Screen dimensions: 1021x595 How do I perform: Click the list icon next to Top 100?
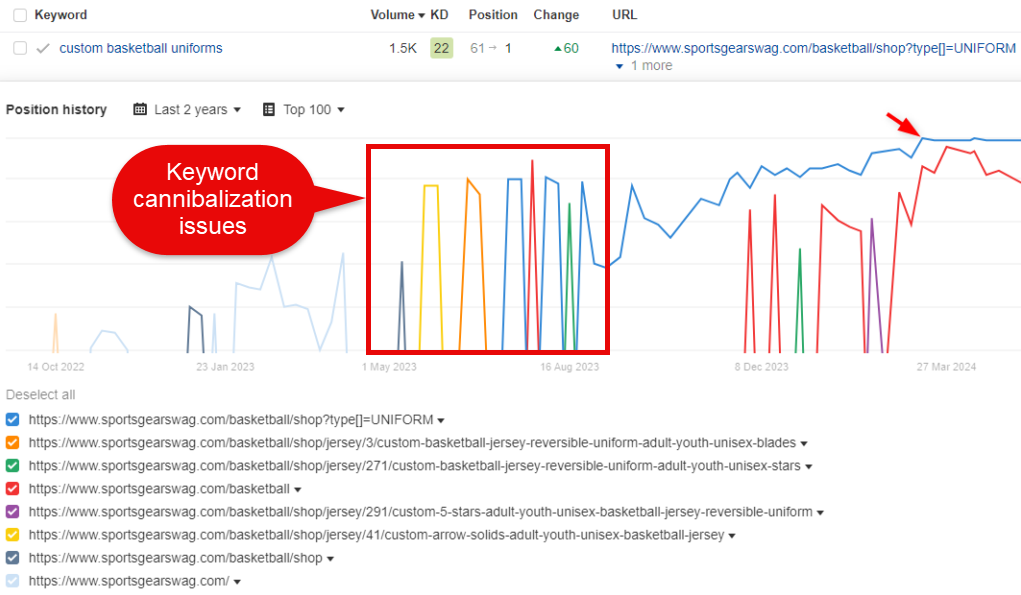[269, 109]
